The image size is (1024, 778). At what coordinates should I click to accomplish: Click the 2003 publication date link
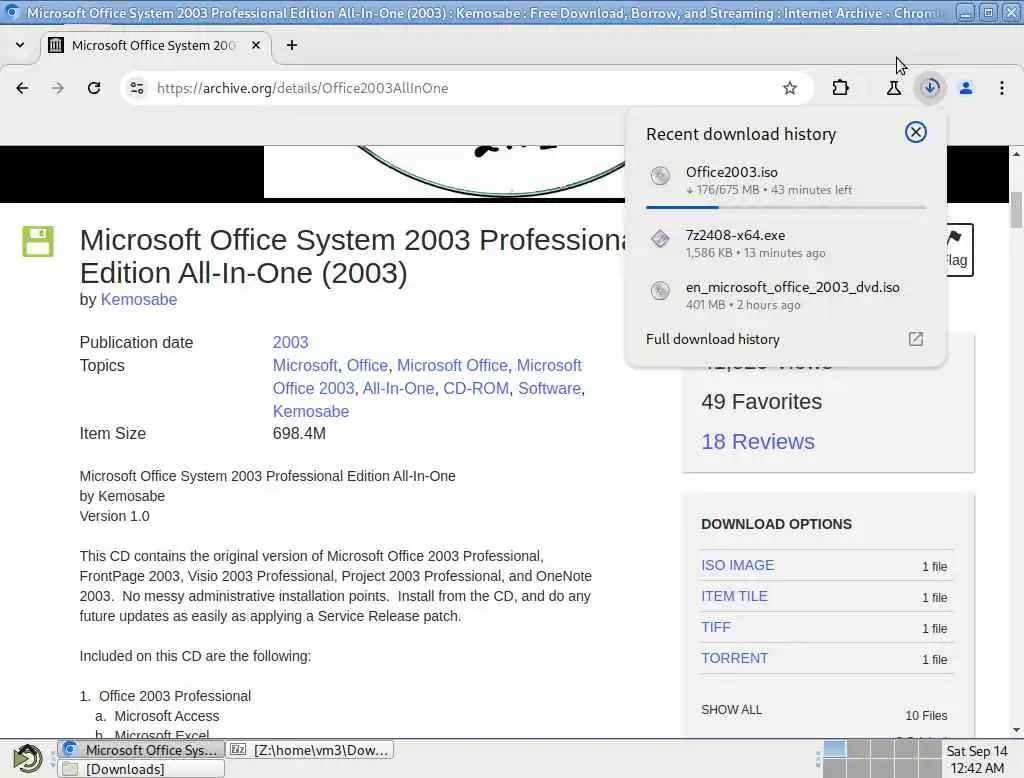point(291,342)
